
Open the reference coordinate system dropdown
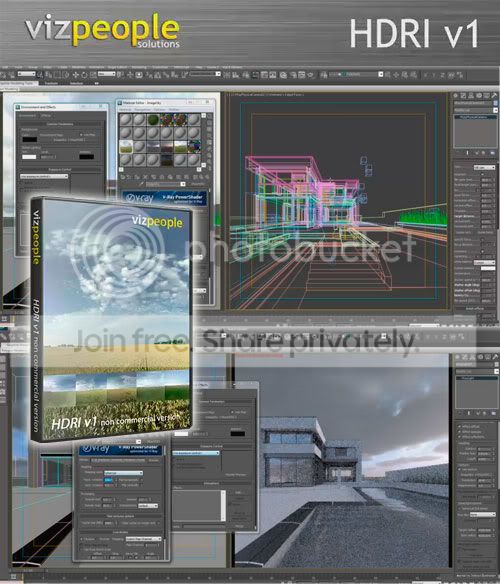coord(107,74)
